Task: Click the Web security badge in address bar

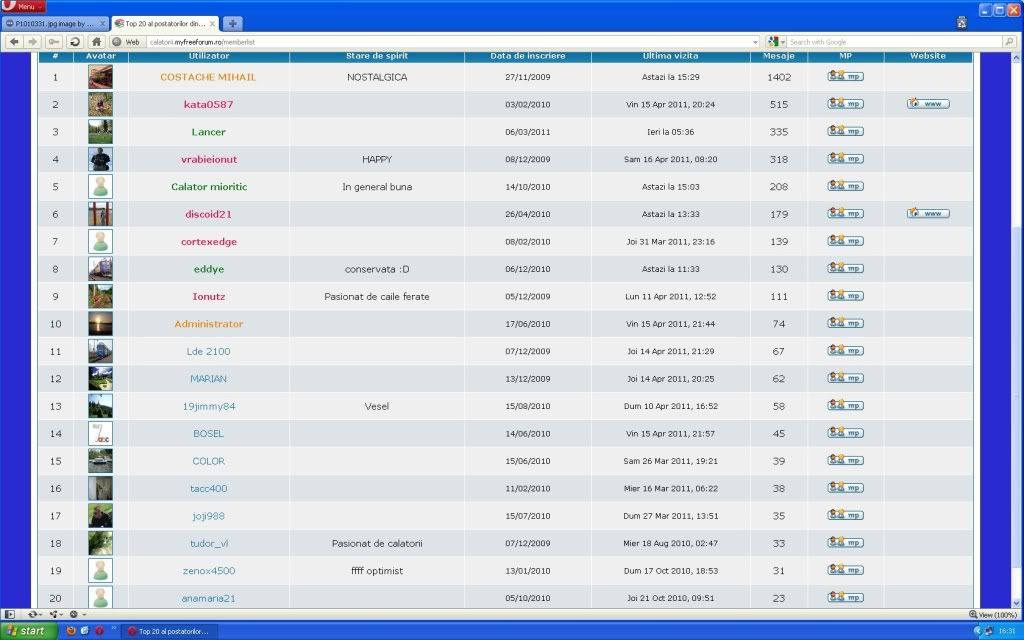Action: pos(127,42)
